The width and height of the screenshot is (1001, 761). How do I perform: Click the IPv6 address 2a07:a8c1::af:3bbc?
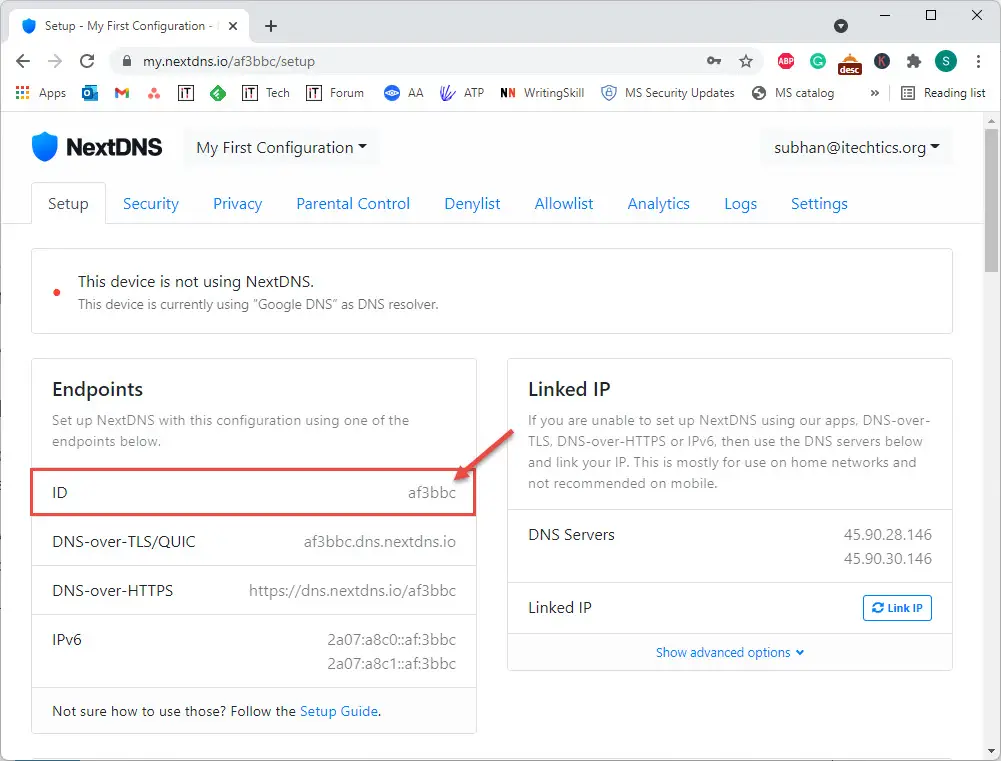tap(392, 664)
